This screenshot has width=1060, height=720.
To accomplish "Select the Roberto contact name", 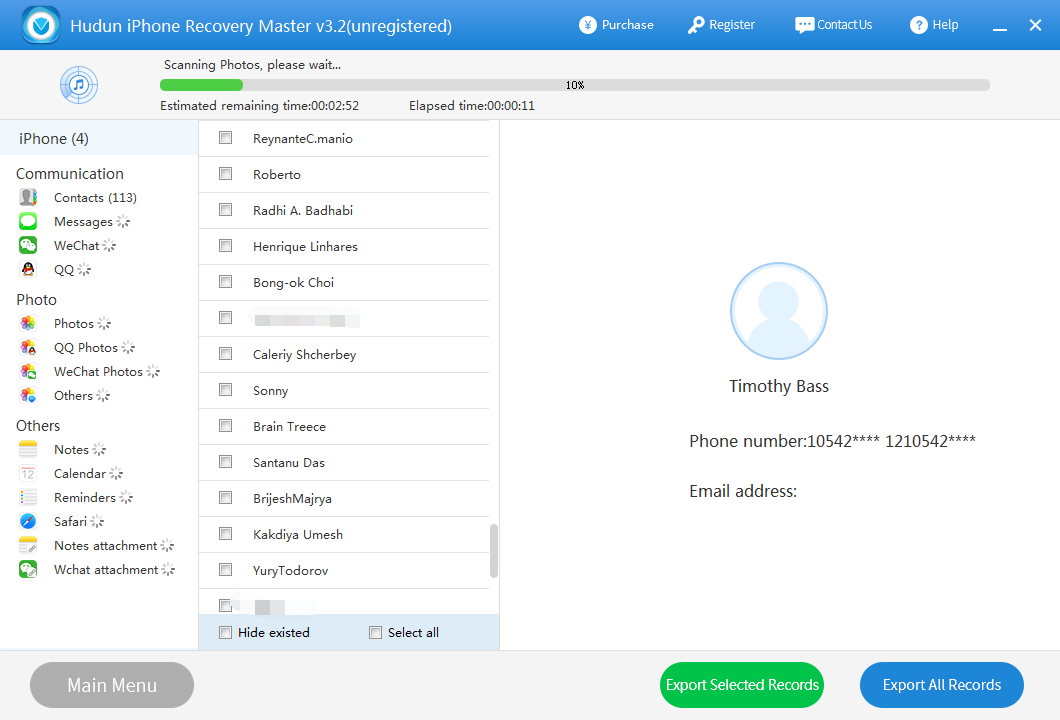I will [x=276, y=174].
